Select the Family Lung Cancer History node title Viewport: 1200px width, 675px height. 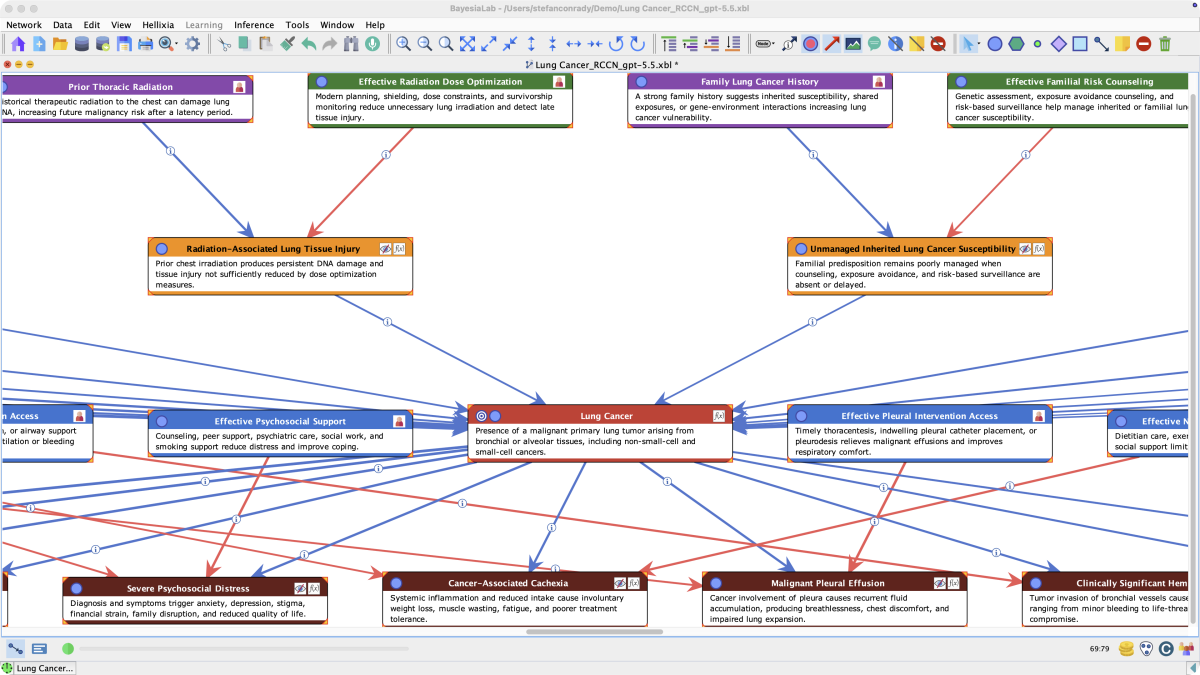click(x=759, y=81)
